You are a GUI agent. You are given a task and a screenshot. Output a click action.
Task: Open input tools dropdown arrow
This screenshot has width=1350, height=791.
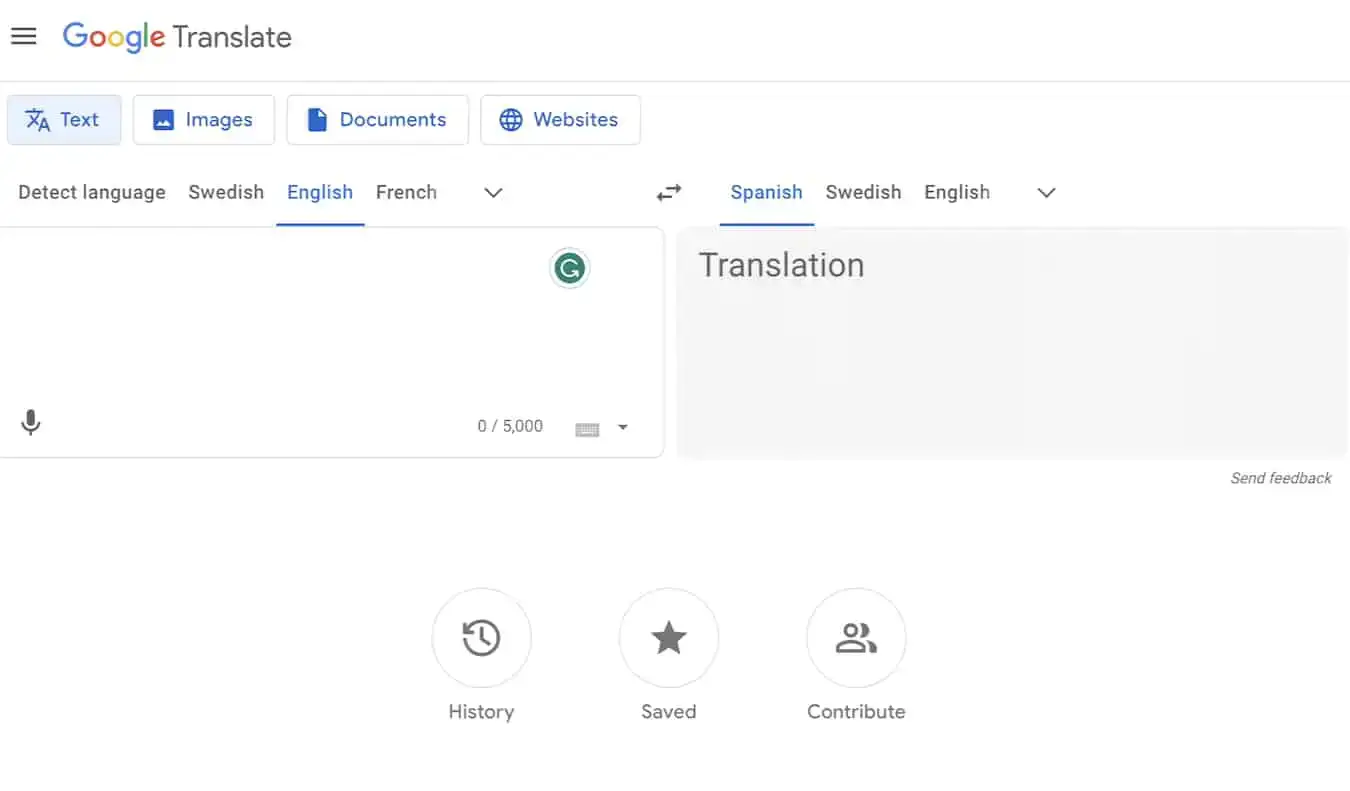point(623,428)
